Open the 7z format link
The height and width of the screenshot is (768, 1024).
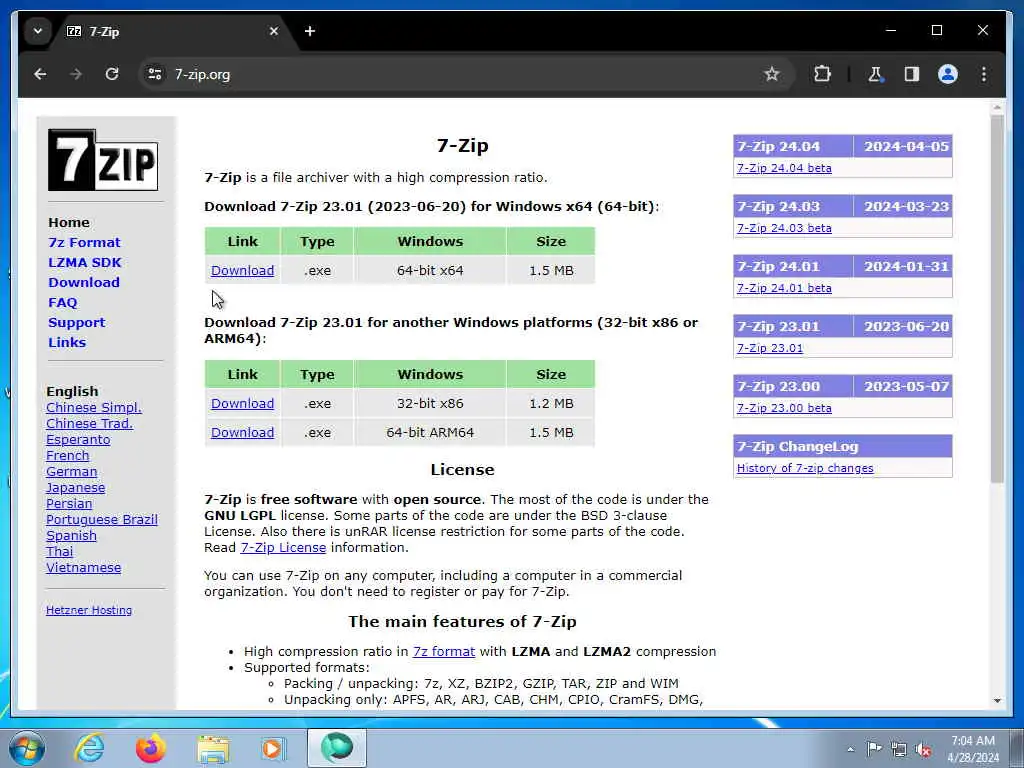[x=444, y=652]
